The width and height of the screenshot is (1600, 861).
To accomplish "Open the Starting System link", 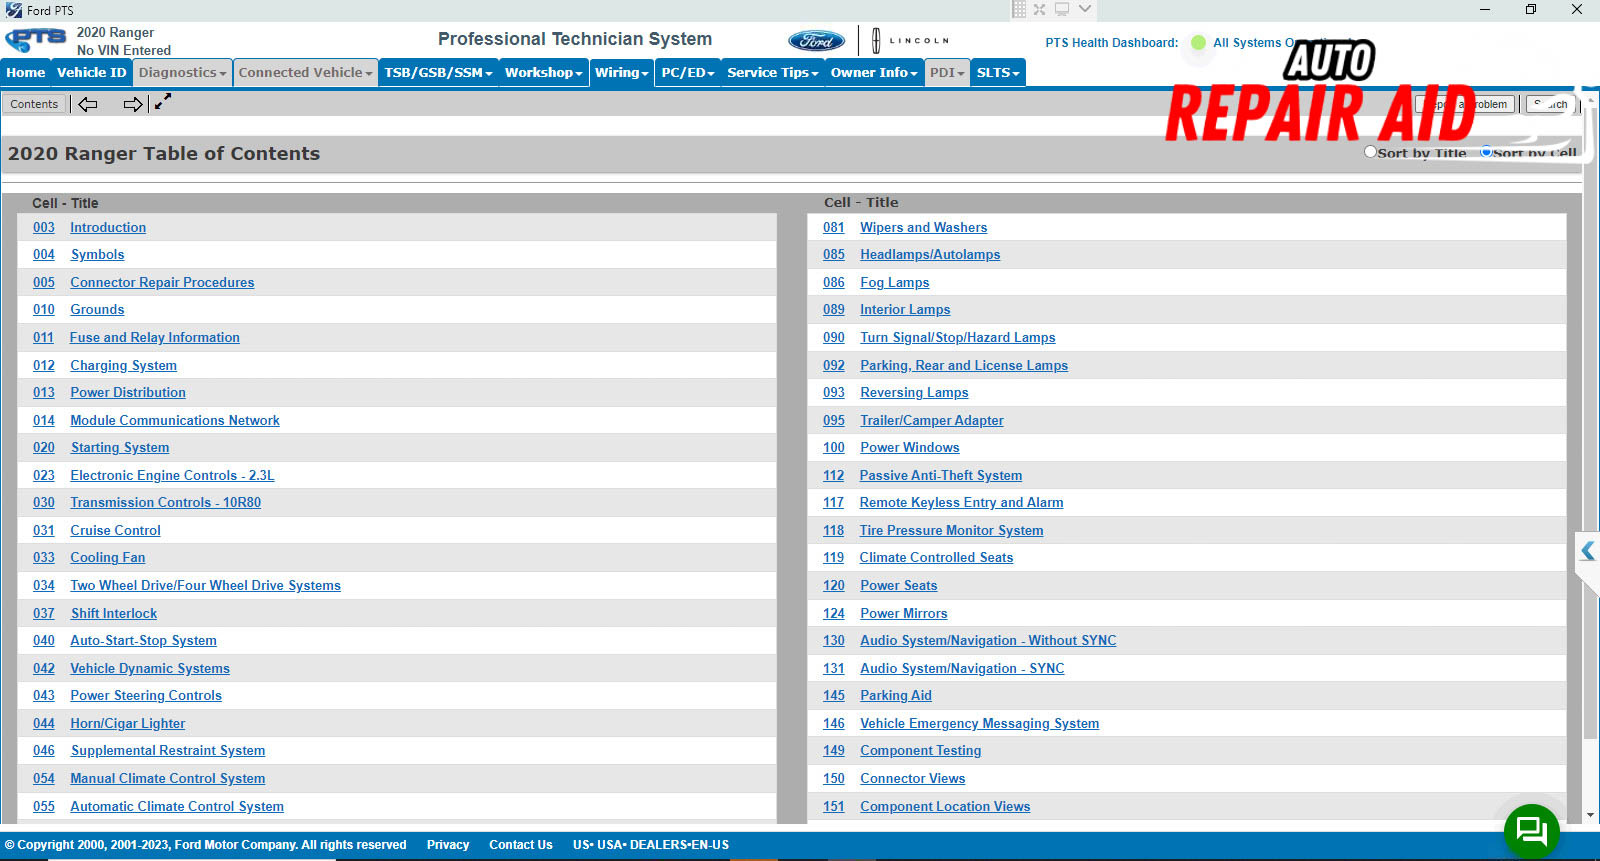I will (x=120, y=448).
